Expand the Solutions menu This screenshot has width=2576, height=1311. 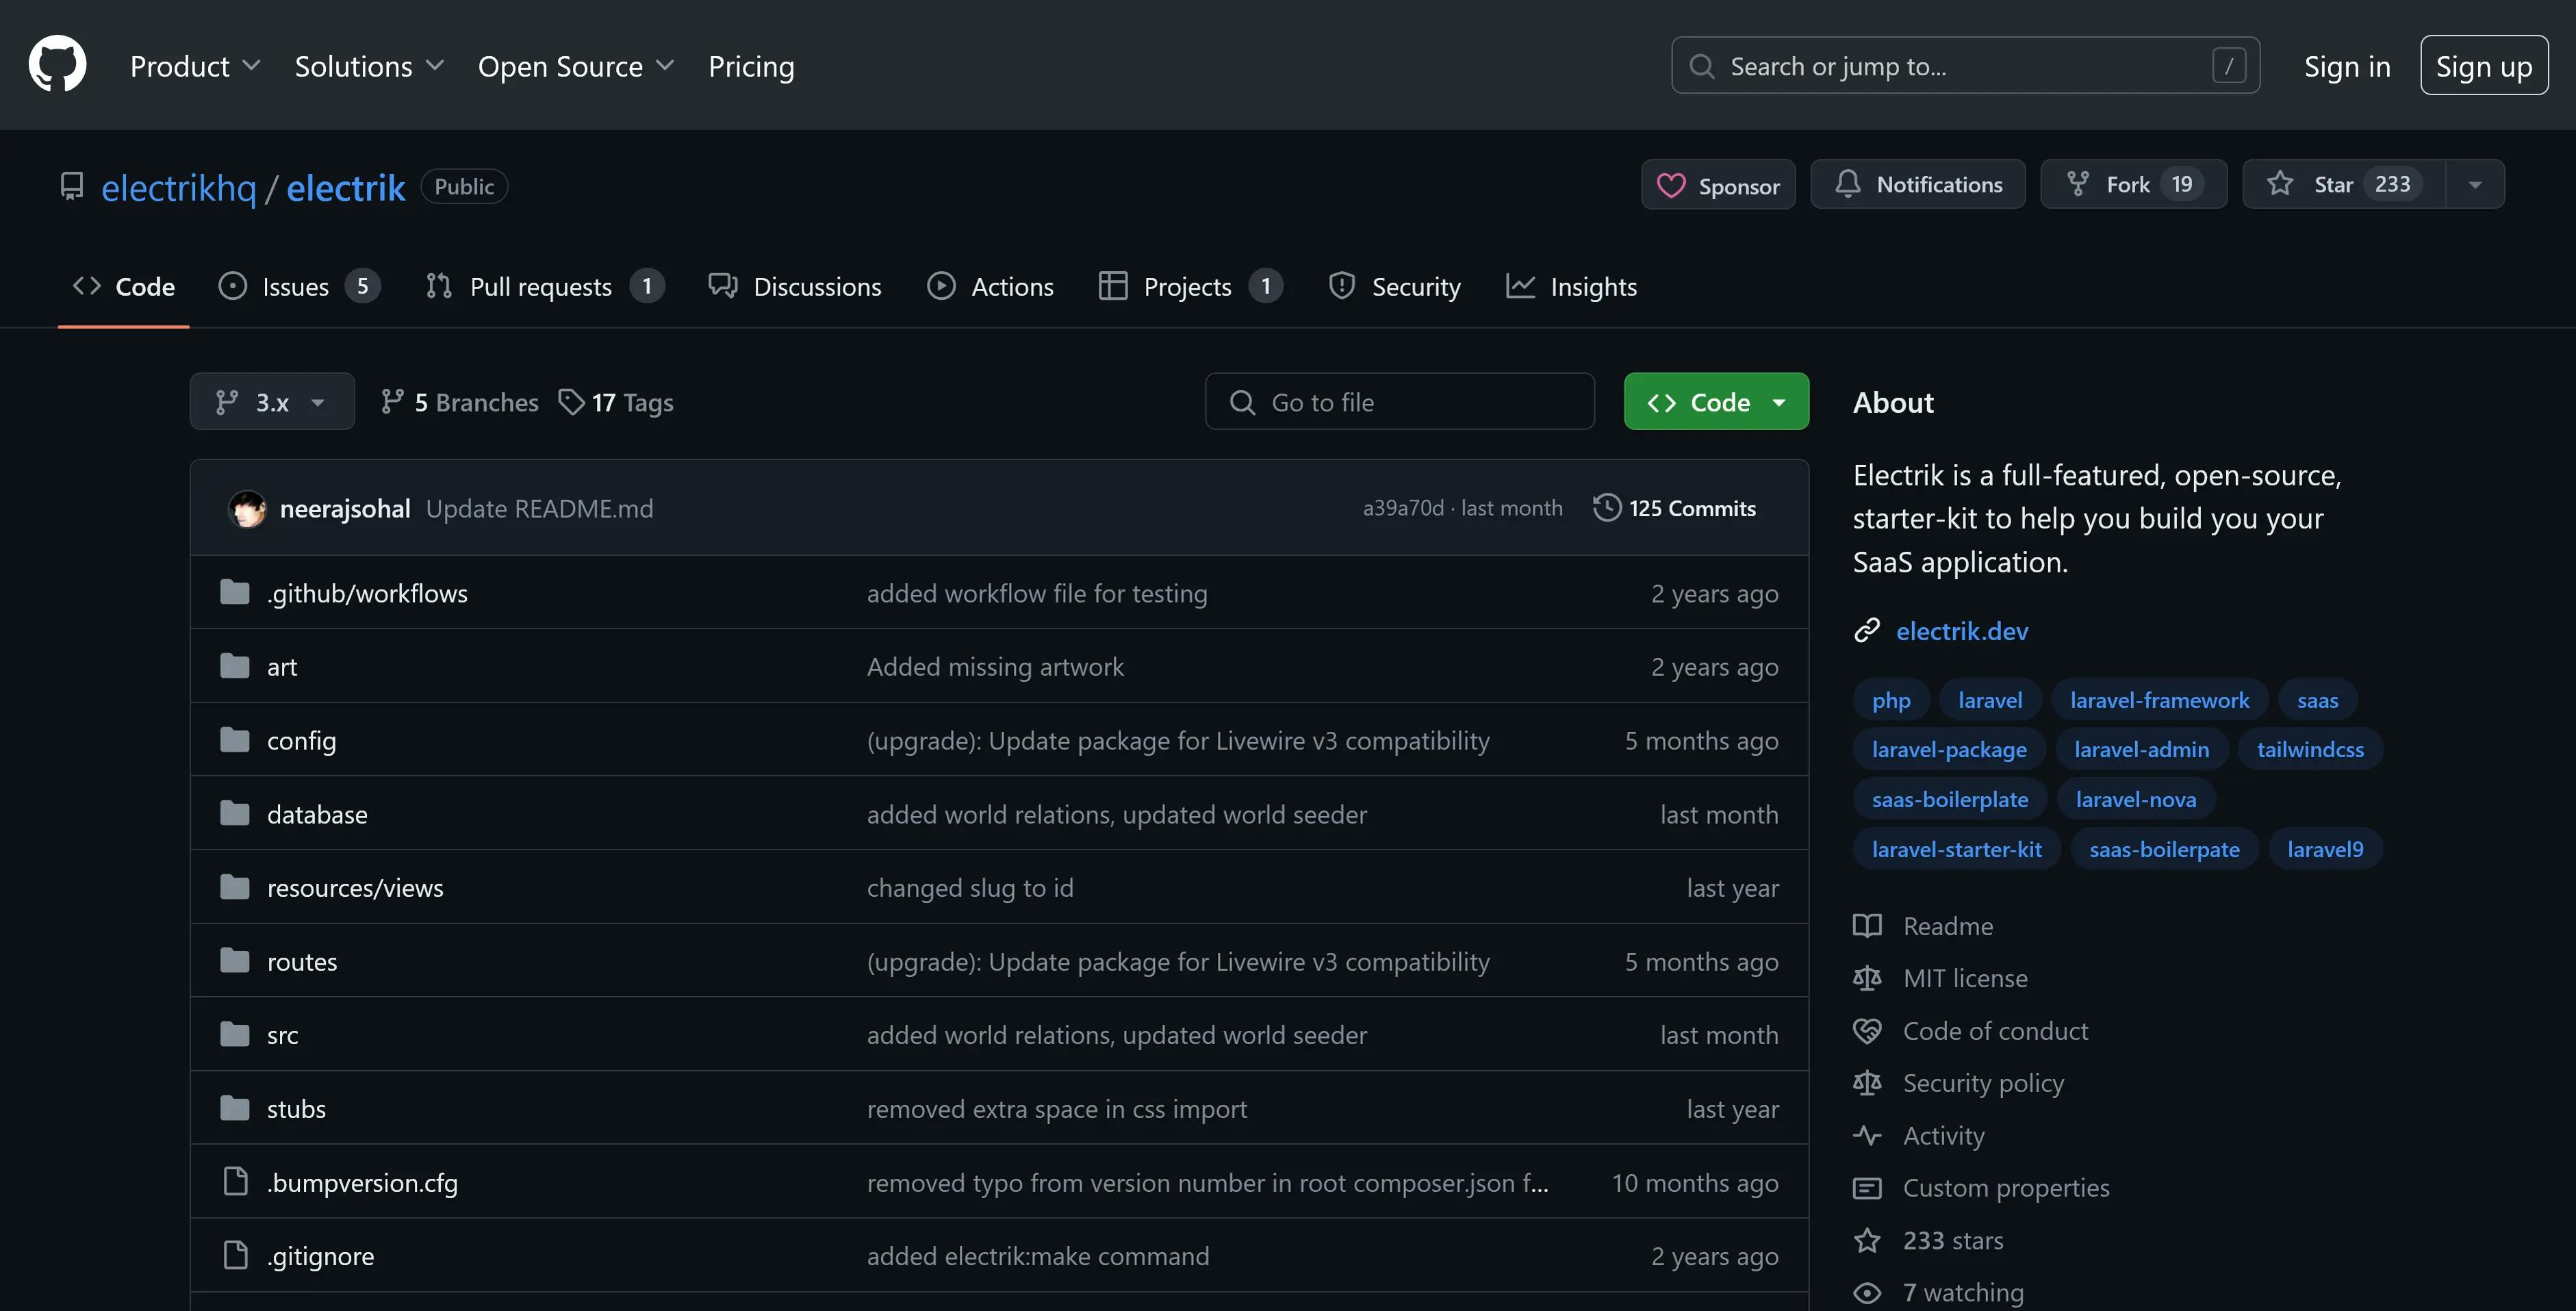pyautogui.click(x=369, y=66)
